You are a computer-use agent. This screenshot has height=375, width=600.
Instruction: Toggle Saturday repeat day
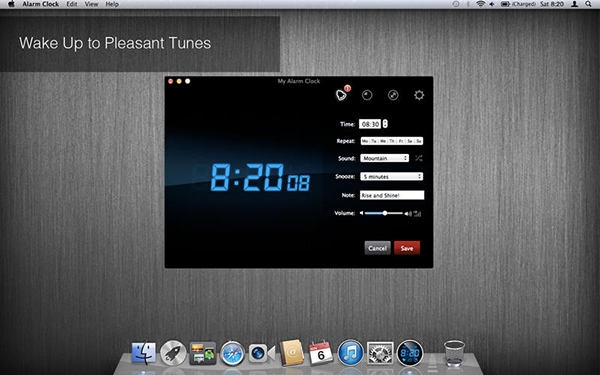click(x=409, y=141)
